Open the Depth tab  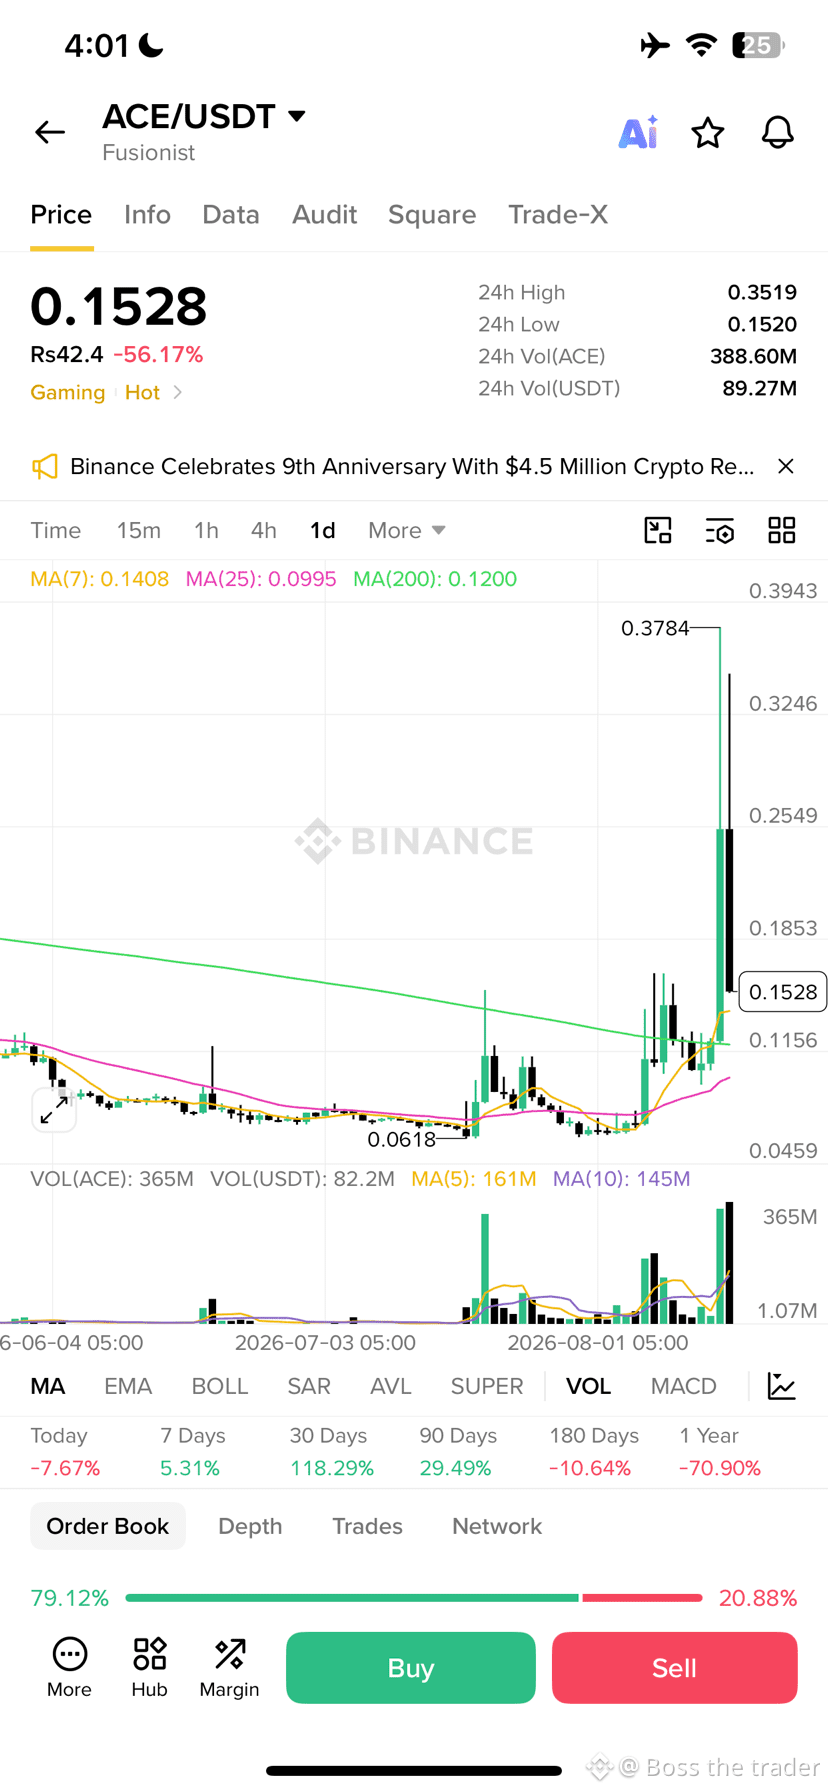tap(250, 1526)
